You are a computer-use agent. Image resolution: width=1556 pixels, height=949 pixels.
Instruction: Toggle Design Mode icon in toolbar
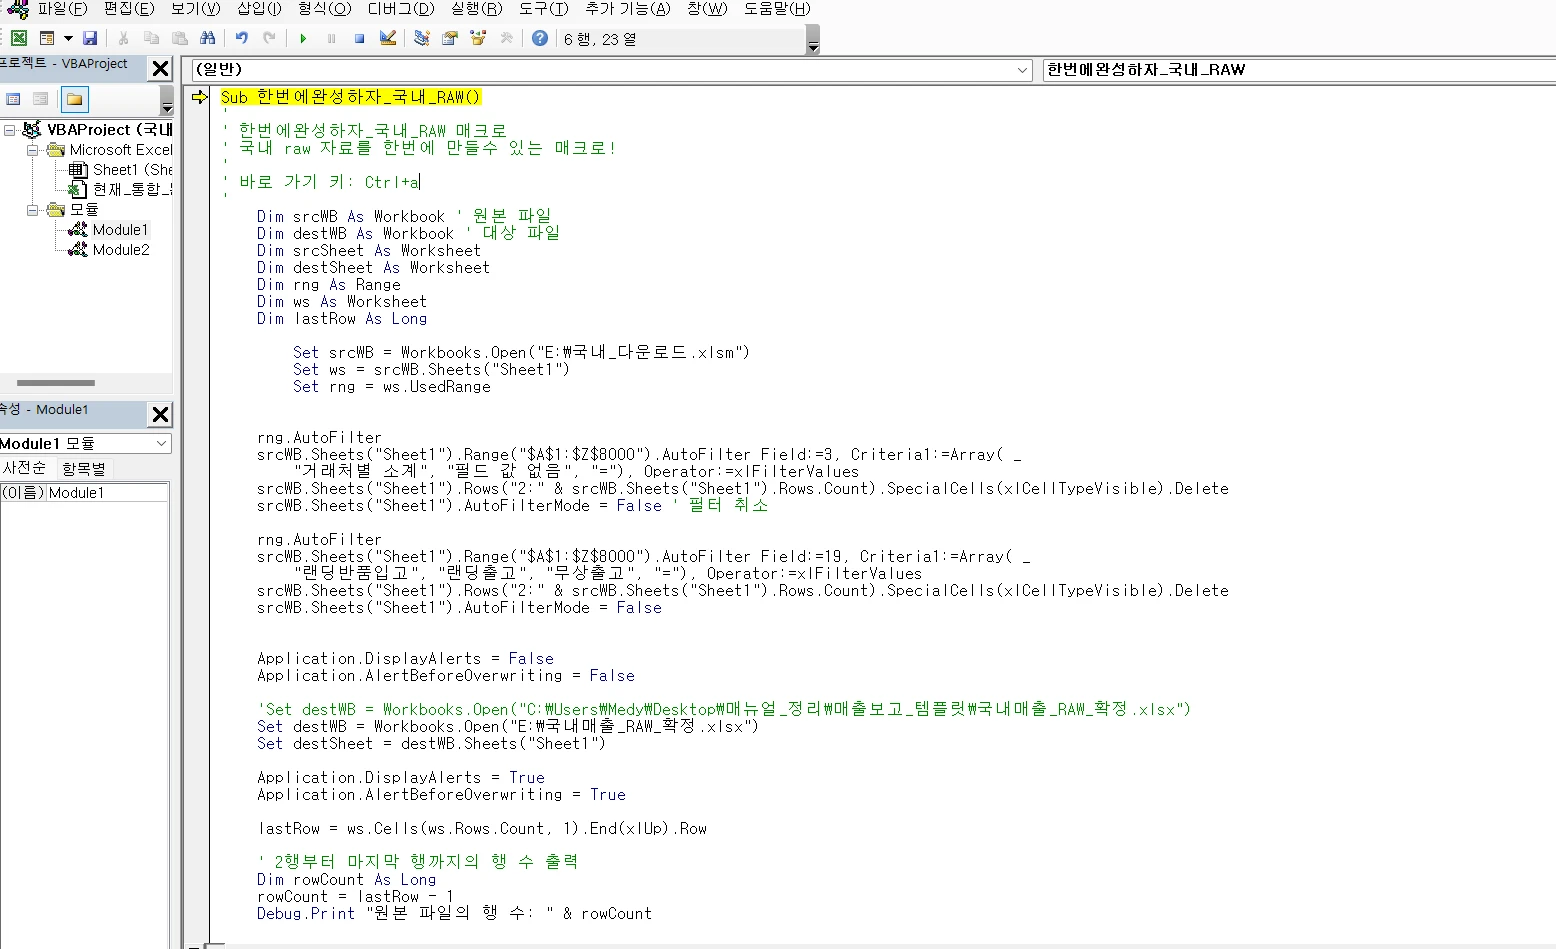point(388,39)
